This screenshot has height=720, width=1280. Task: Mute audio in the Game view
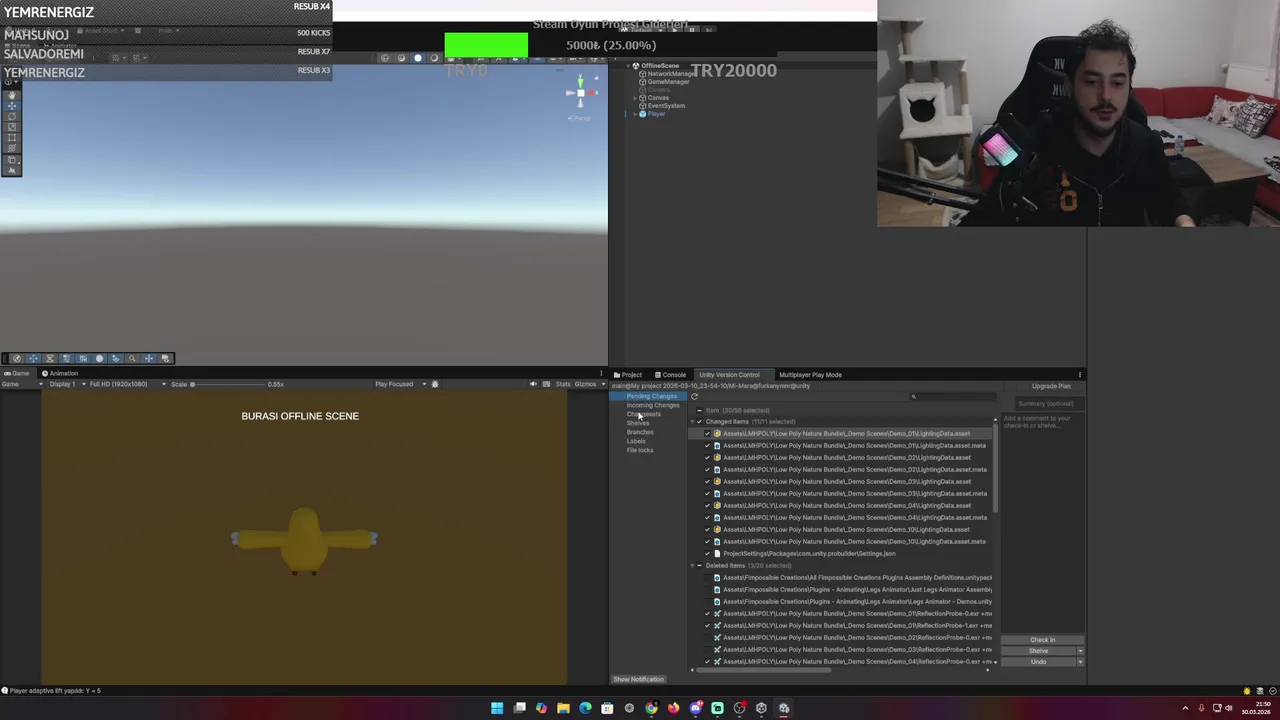pos(533,384)
